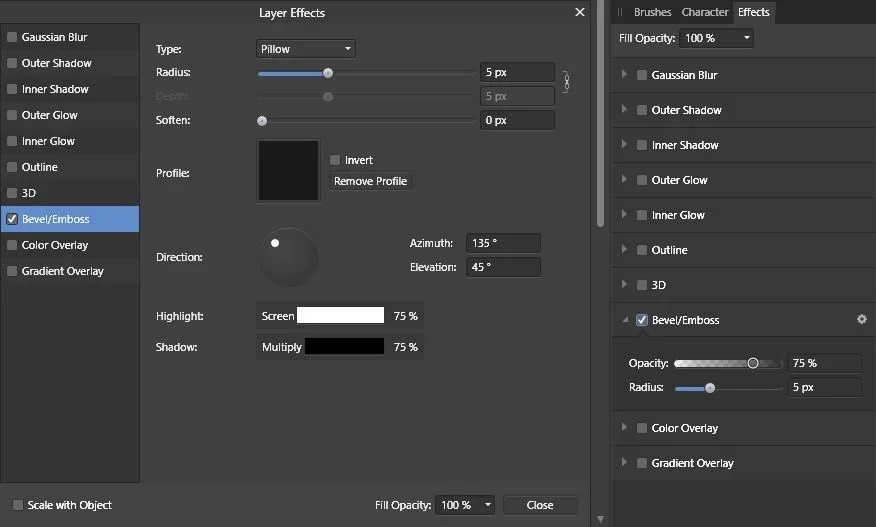Click the Profile curve preview box
This screenshot has height=527, width=876.
[288, 170]
